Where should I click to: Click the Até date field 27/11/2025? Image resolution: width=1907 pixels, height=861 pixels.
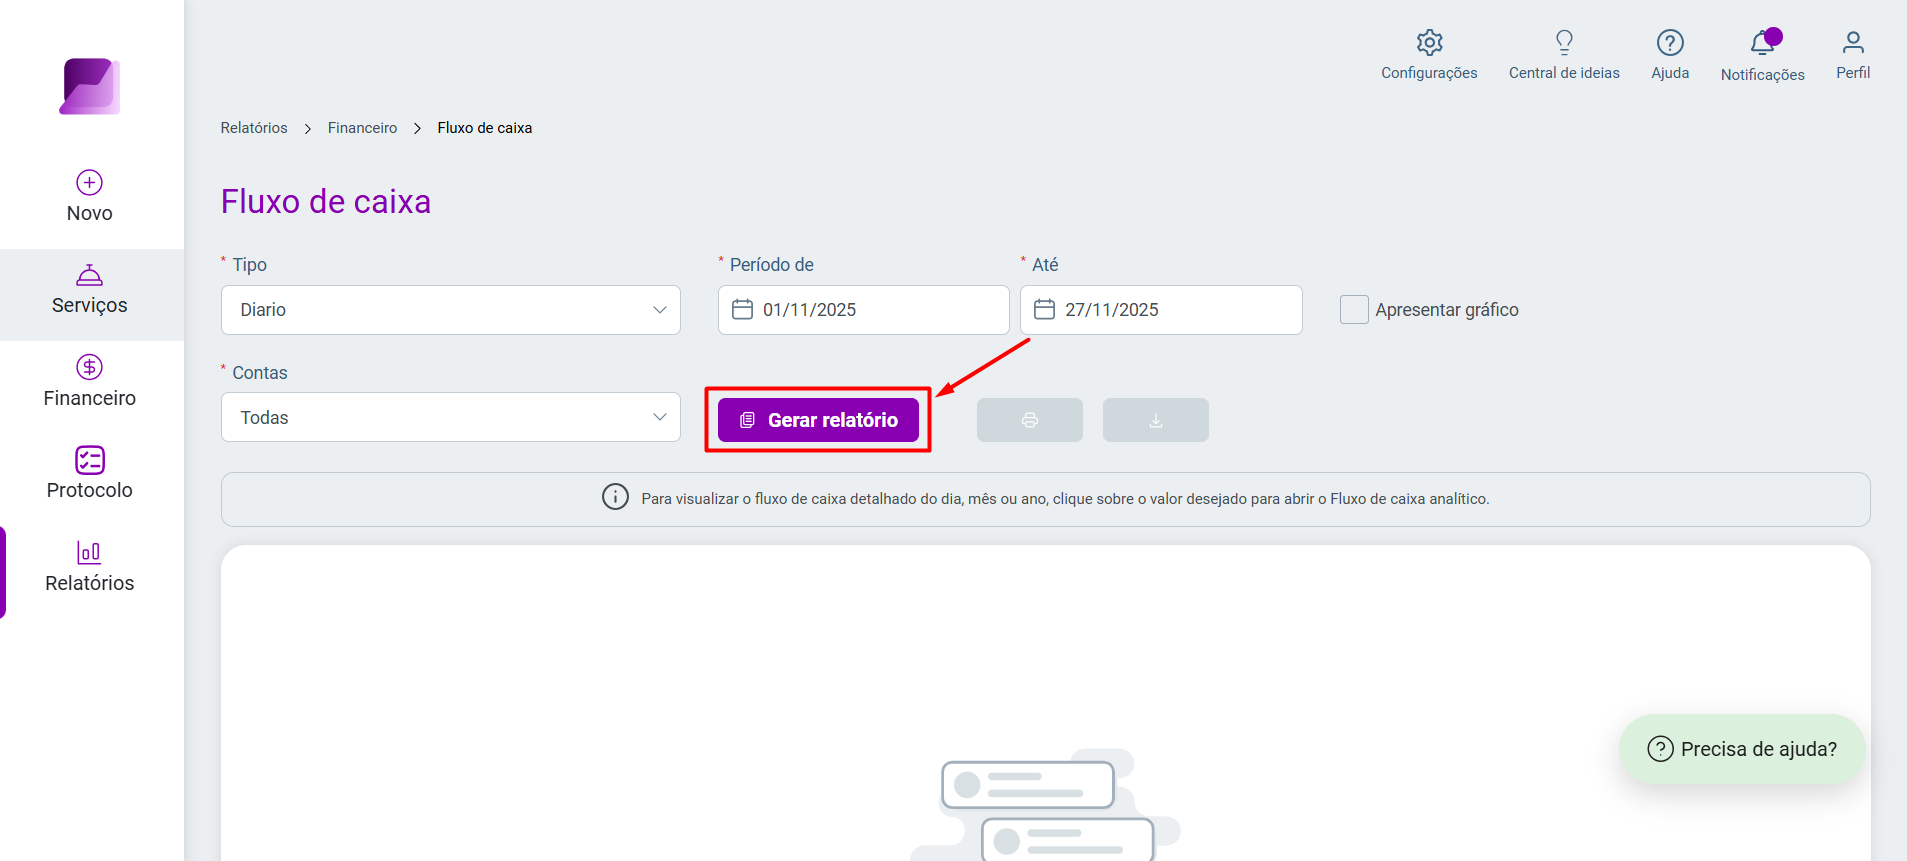click(x=1161, y=310)
